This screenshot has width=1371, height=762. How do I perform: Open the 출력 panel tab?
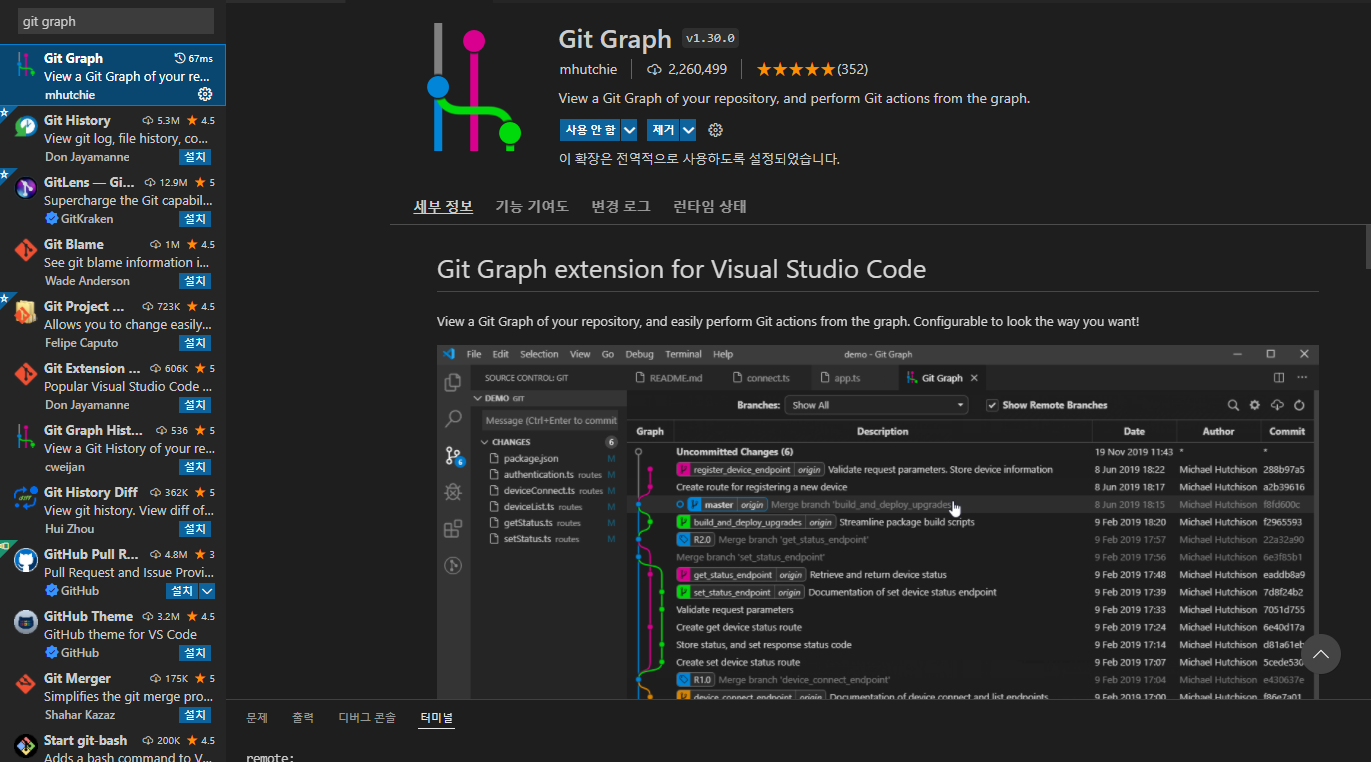click(303, 718)
